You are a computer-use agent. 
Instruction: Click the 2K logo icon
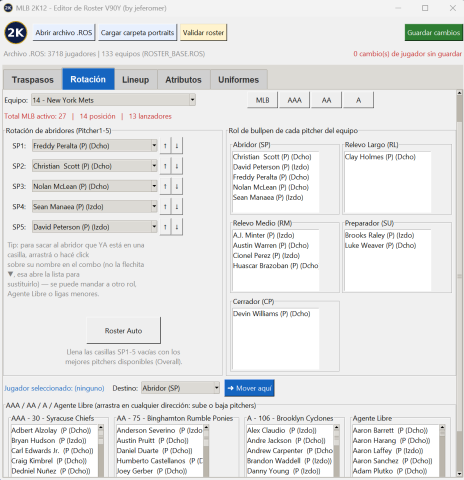point(16,32)
